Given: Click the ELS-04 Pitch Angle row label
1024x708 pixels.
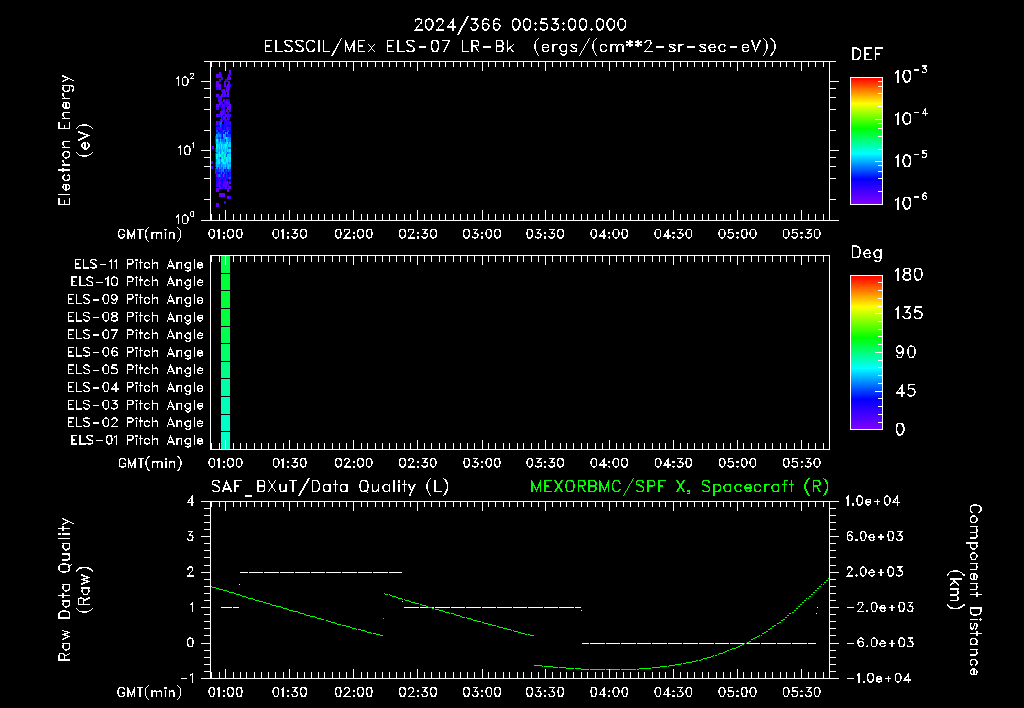Looking at the screenshot, I should pyautogui.click(x=135, y=387).
